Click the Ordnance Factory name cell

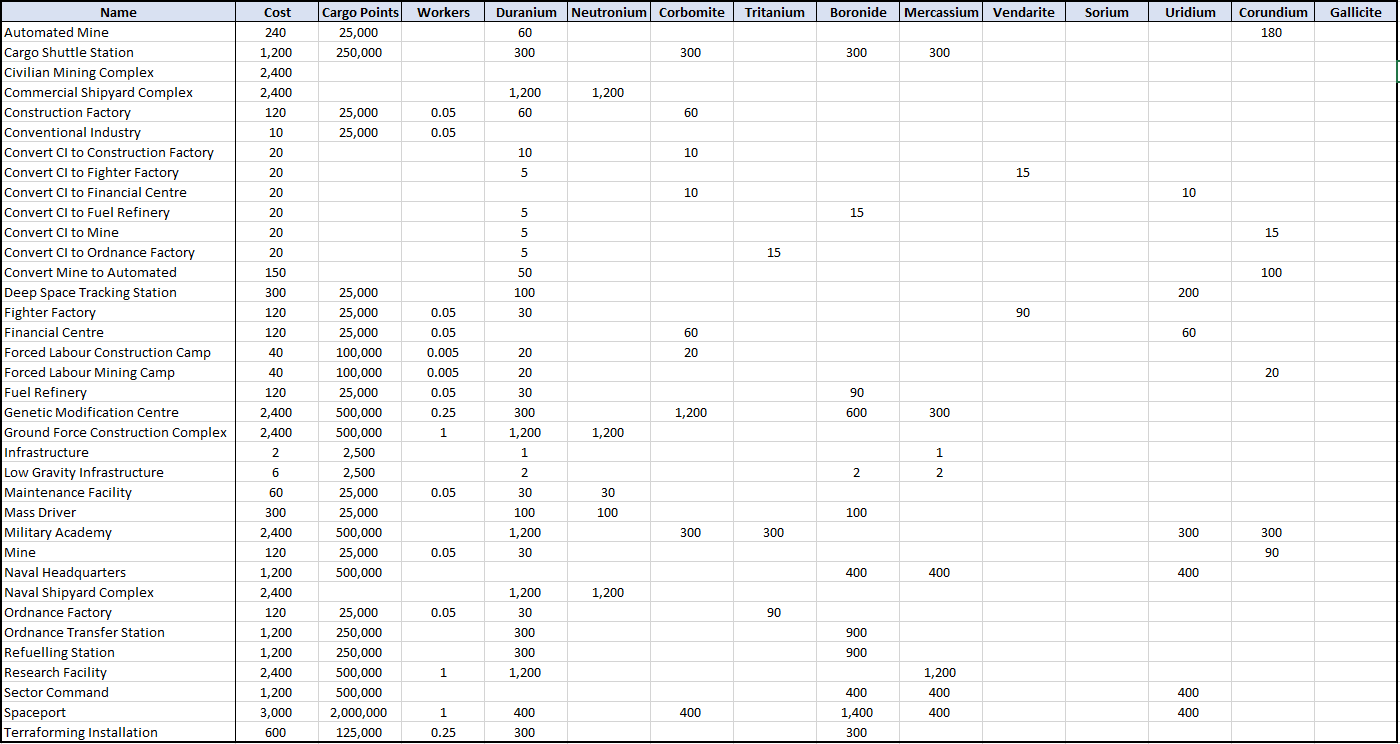point(119,612)
